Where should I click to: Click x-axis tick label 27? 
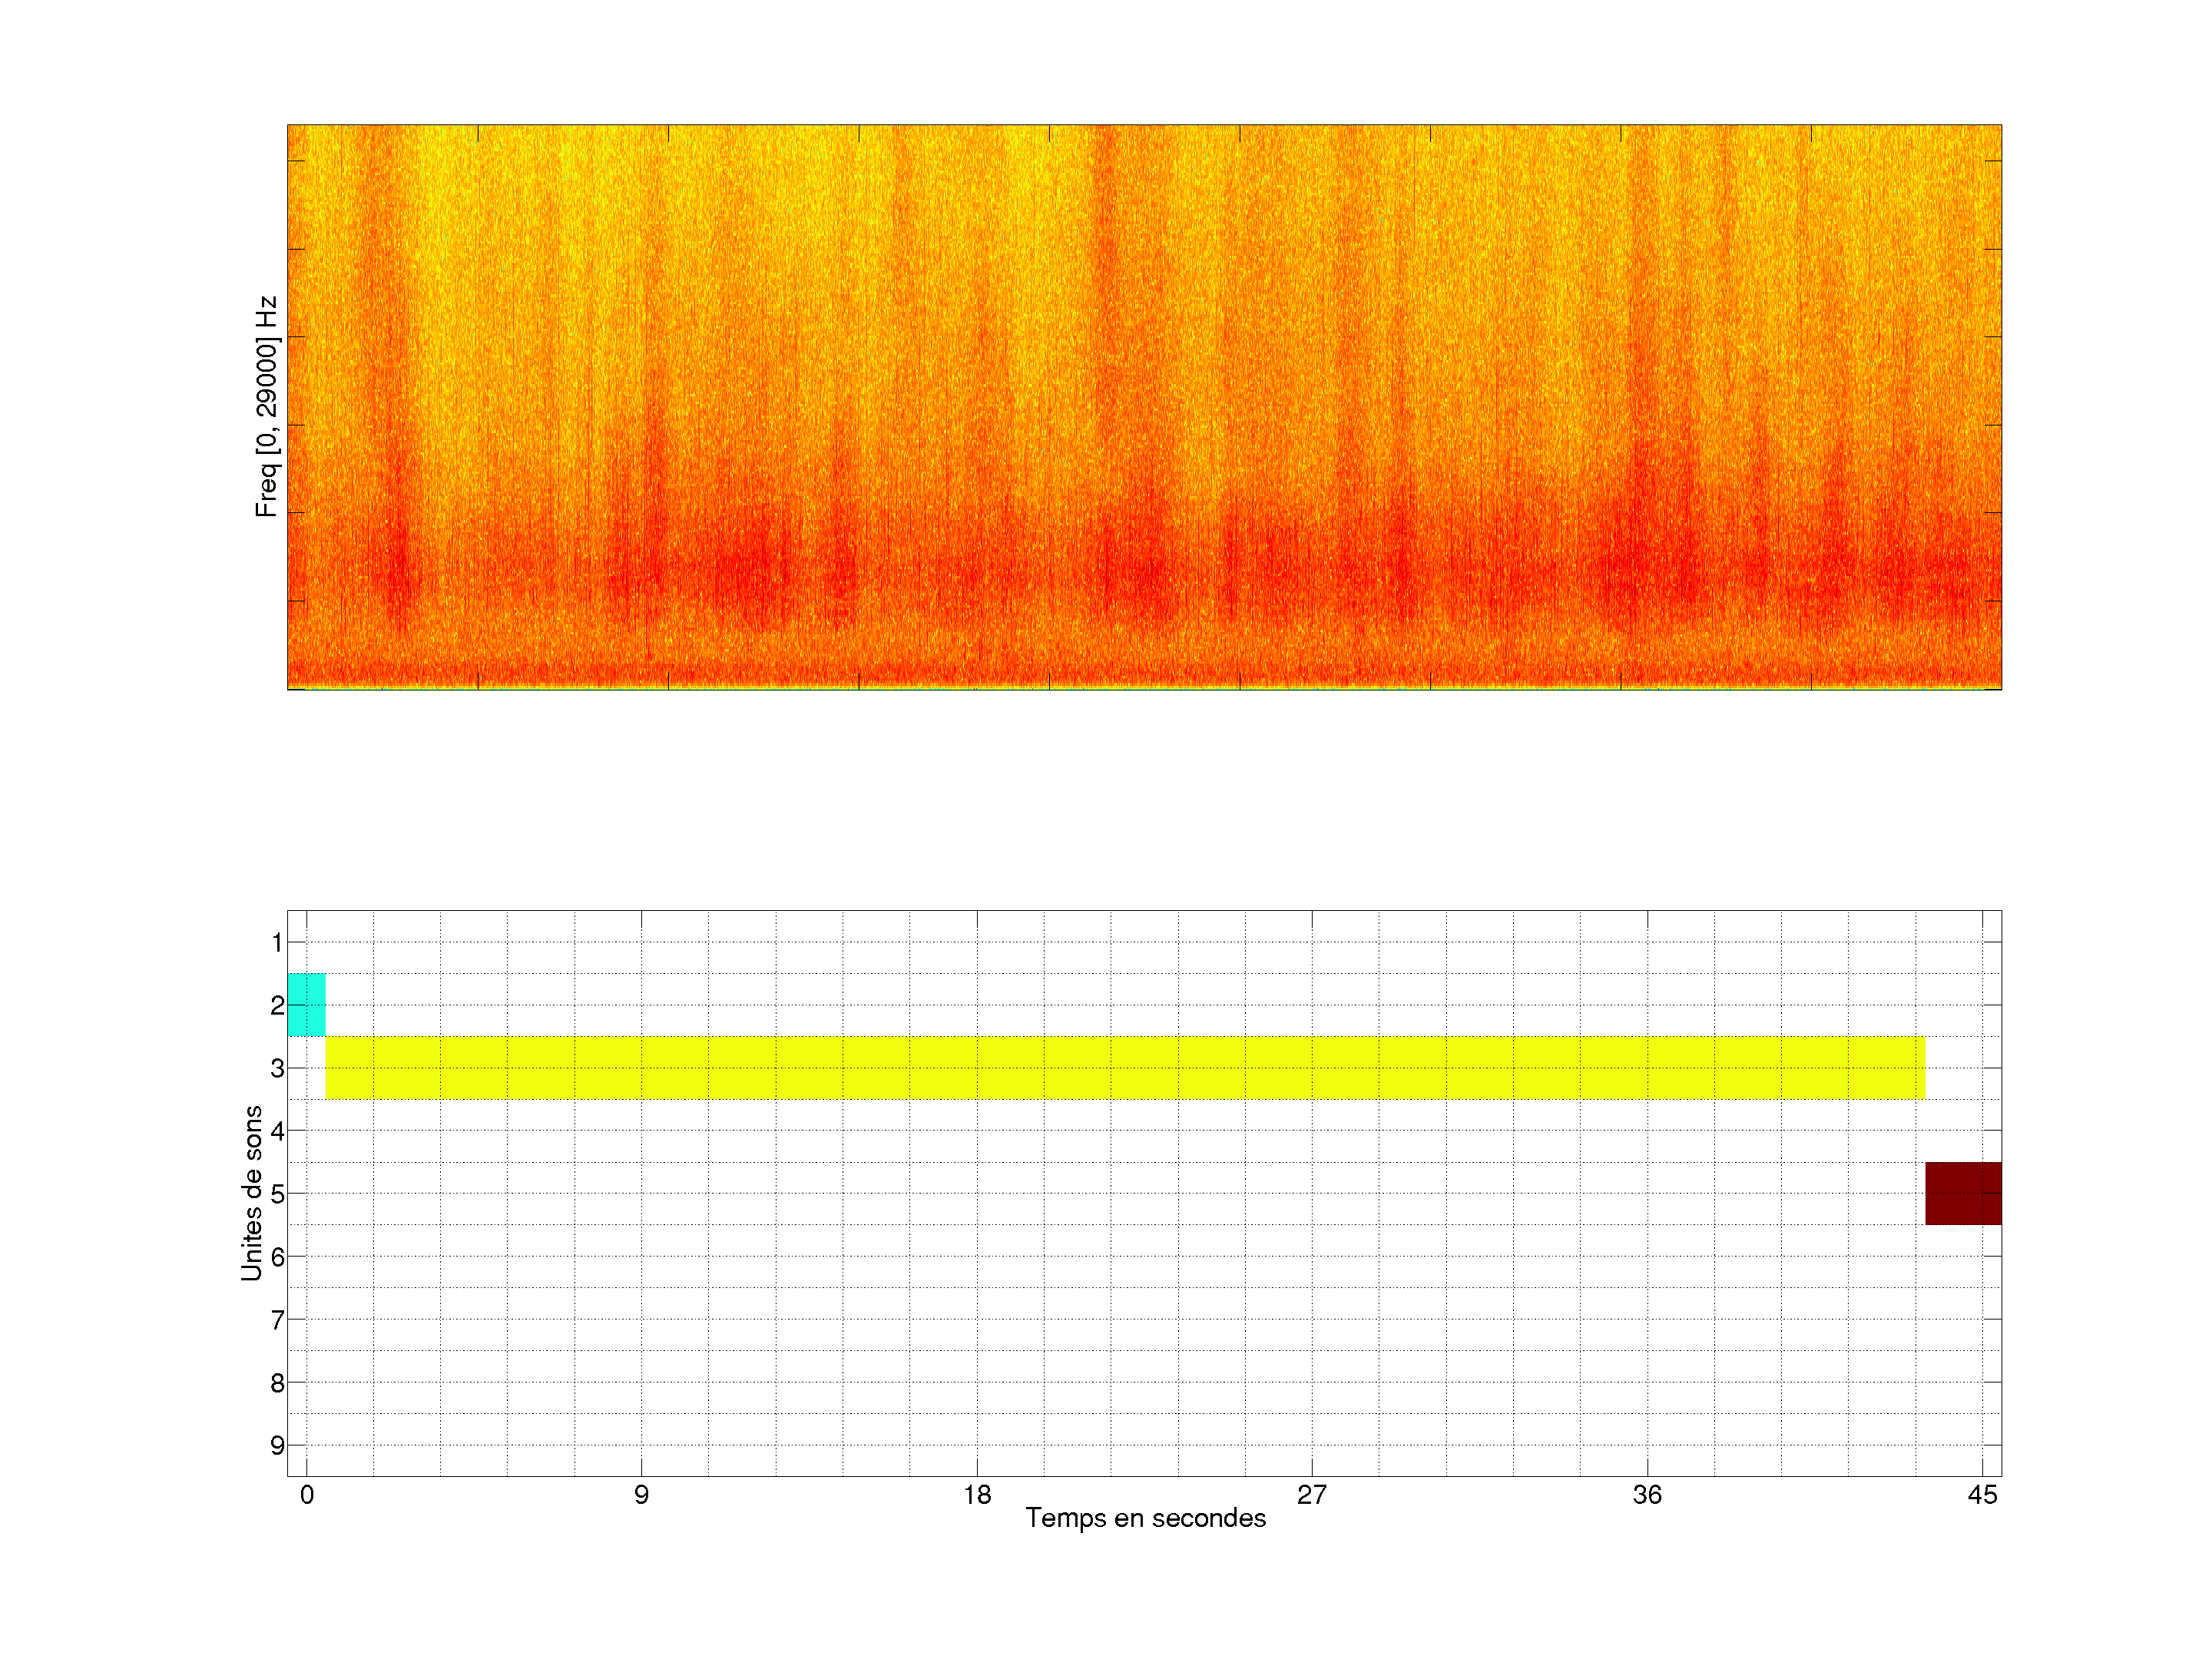(1312, 1495)
